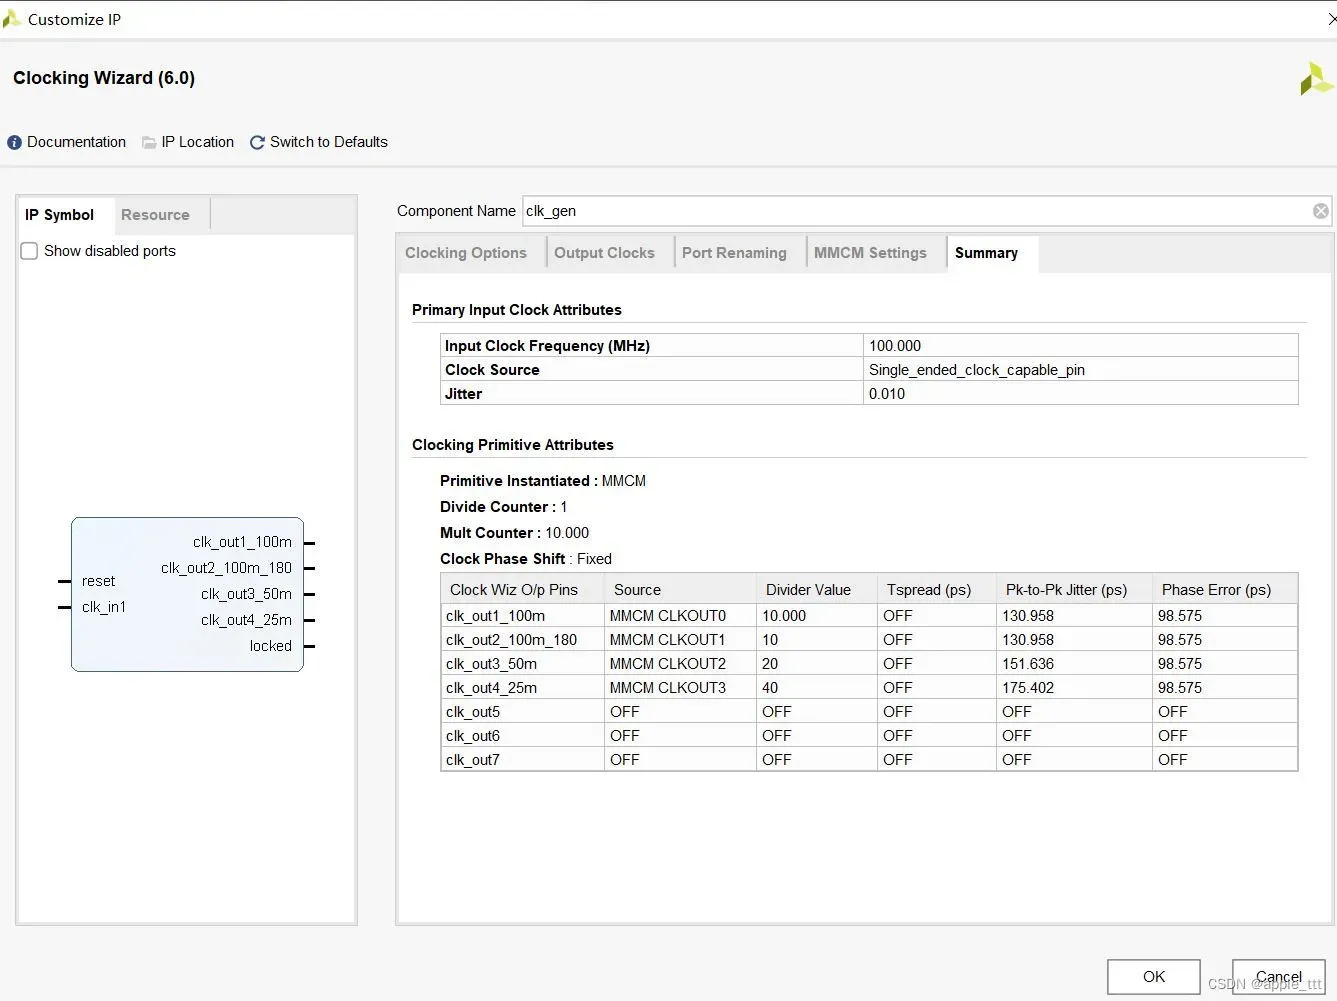Select the clk_out2_100m_180 port on the IP symbol
This screenshot has height=1001, width=1337.
[x=226, y=568]
